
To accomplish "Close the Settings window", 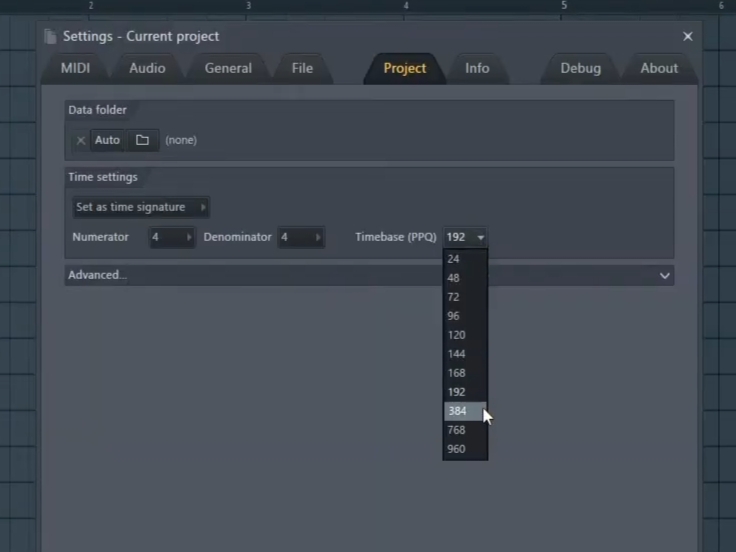I will [x=687, y=36].
